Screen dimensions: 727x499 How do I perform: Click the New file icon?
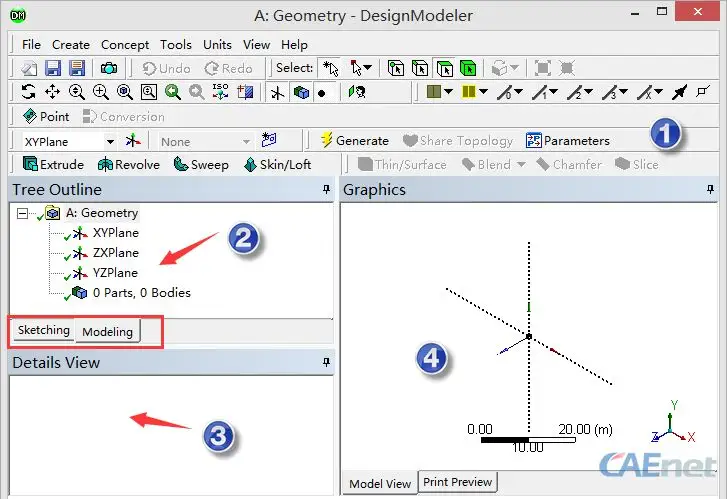29,69
